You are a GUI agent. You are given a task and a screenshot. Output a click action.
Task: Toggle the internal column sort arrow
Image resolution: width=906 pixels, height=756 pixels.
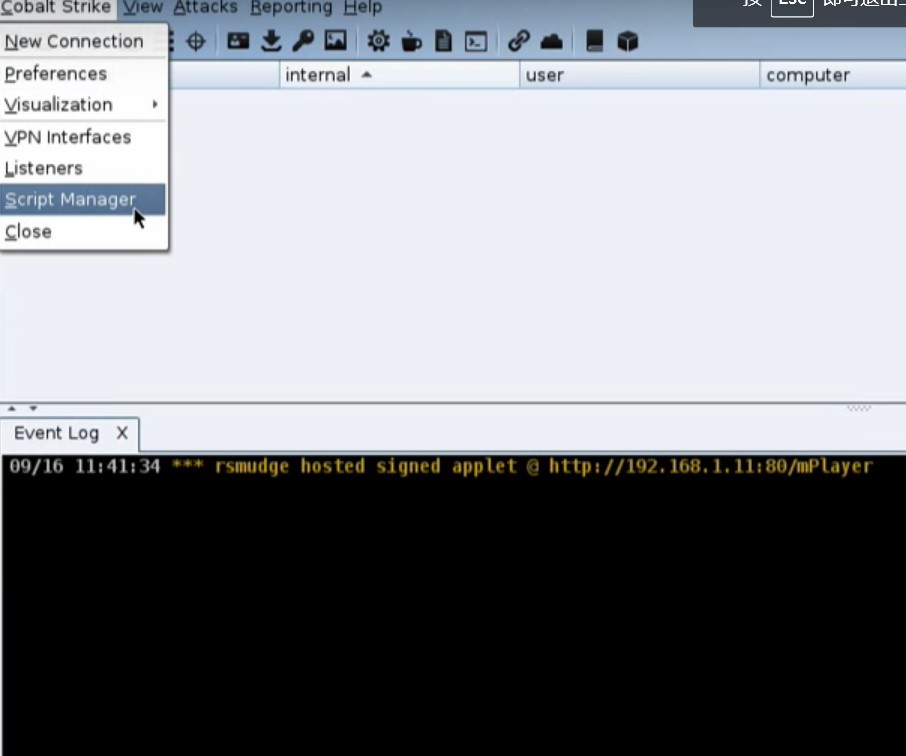point(366,75)
